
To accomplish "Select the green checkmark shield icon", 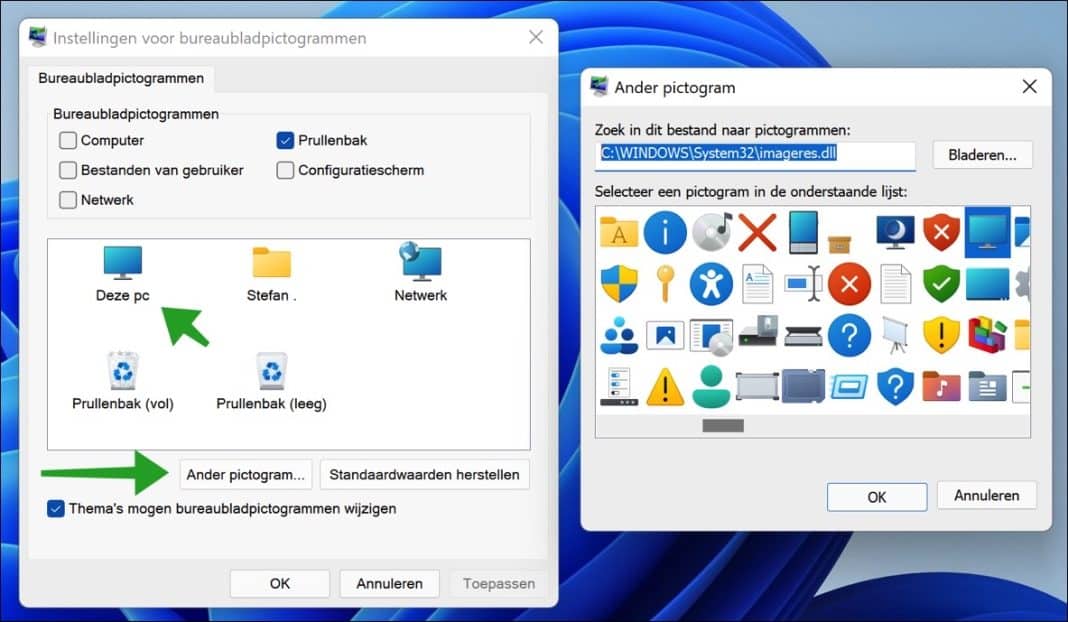I will [x=941, y=283].
